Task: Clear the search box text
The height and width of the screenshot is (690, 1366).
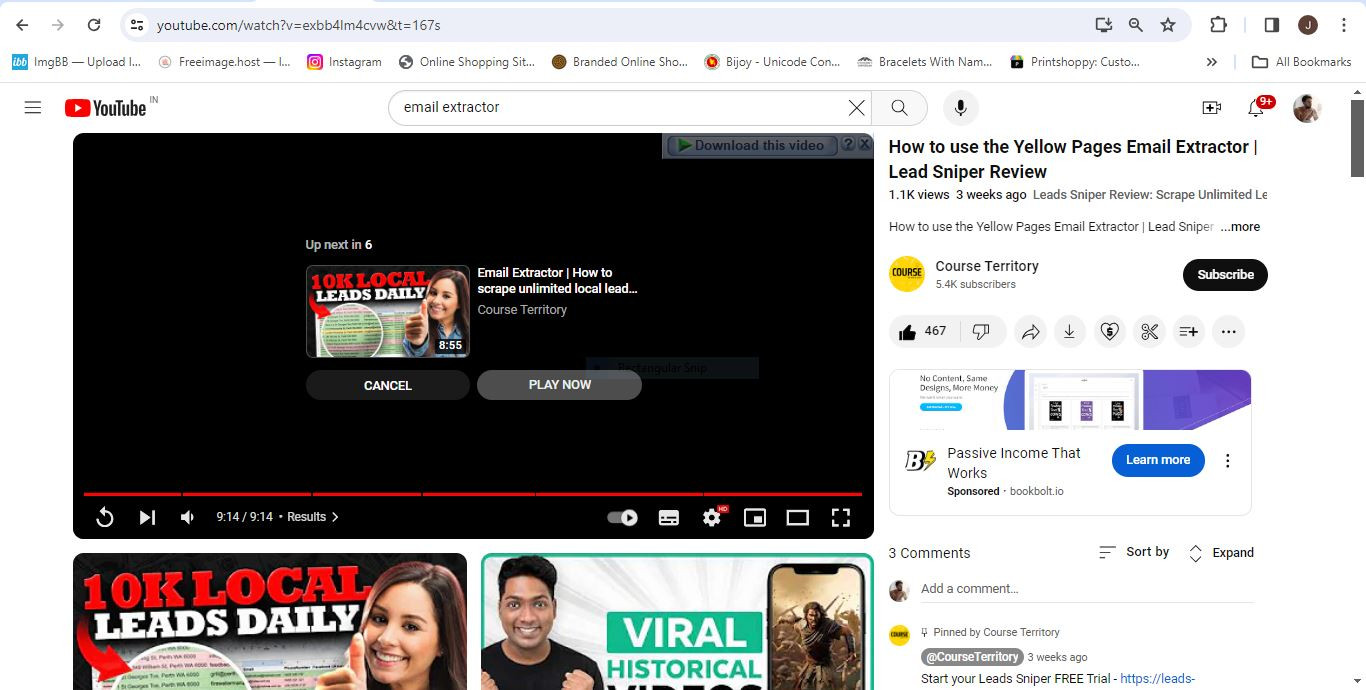Action: click(x=856, y=107)
